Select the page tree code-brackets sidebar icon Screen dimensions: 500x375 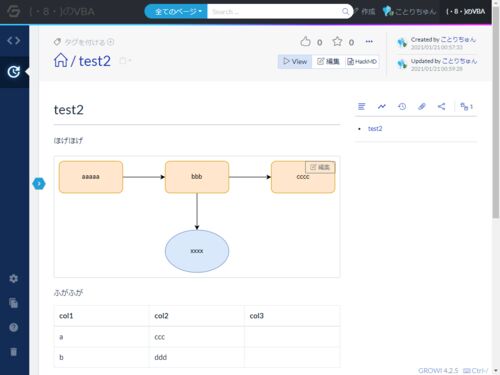[14, 41]
